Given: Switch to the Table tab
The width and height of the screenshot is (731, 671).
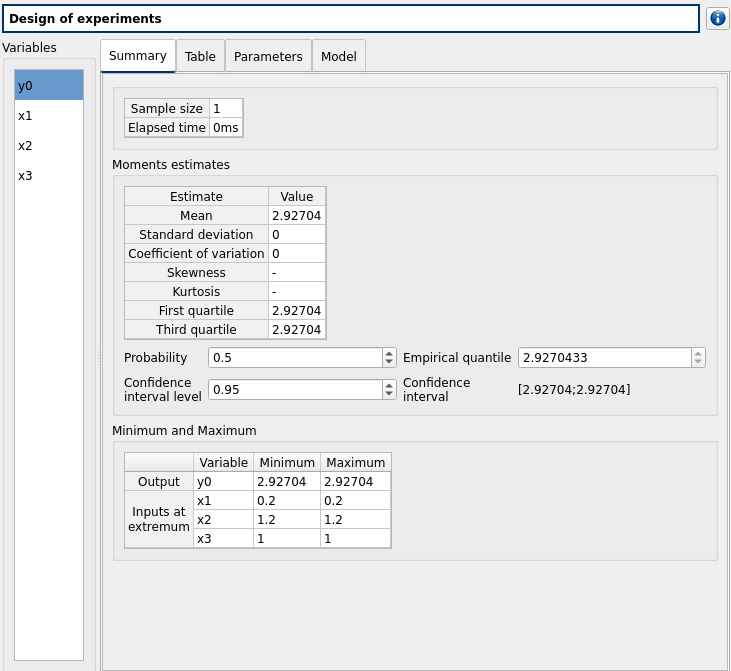Looking at the screenshot, I should click(x=200, y=56).
